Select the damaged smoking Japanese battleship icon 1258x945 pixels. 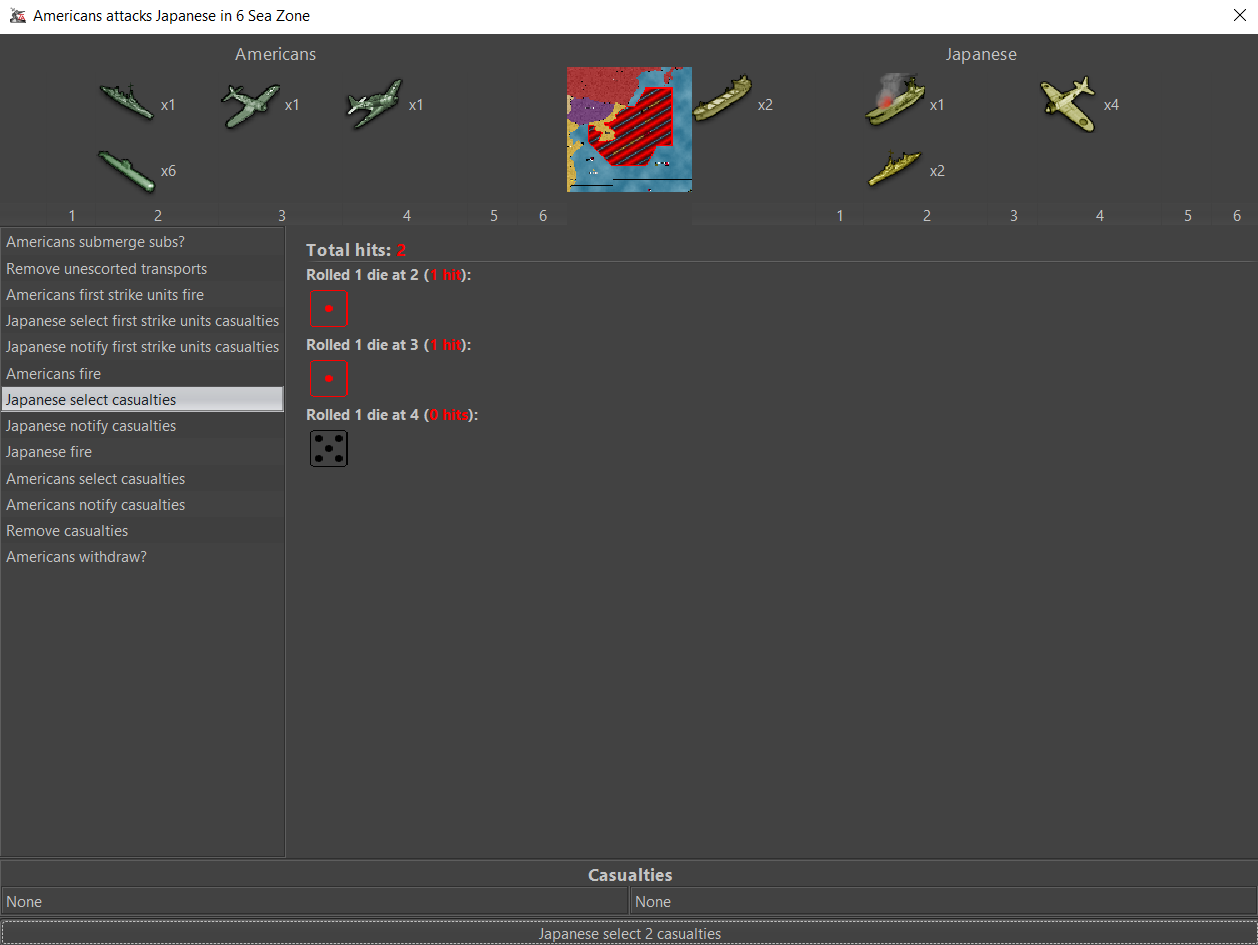point(894,101)
